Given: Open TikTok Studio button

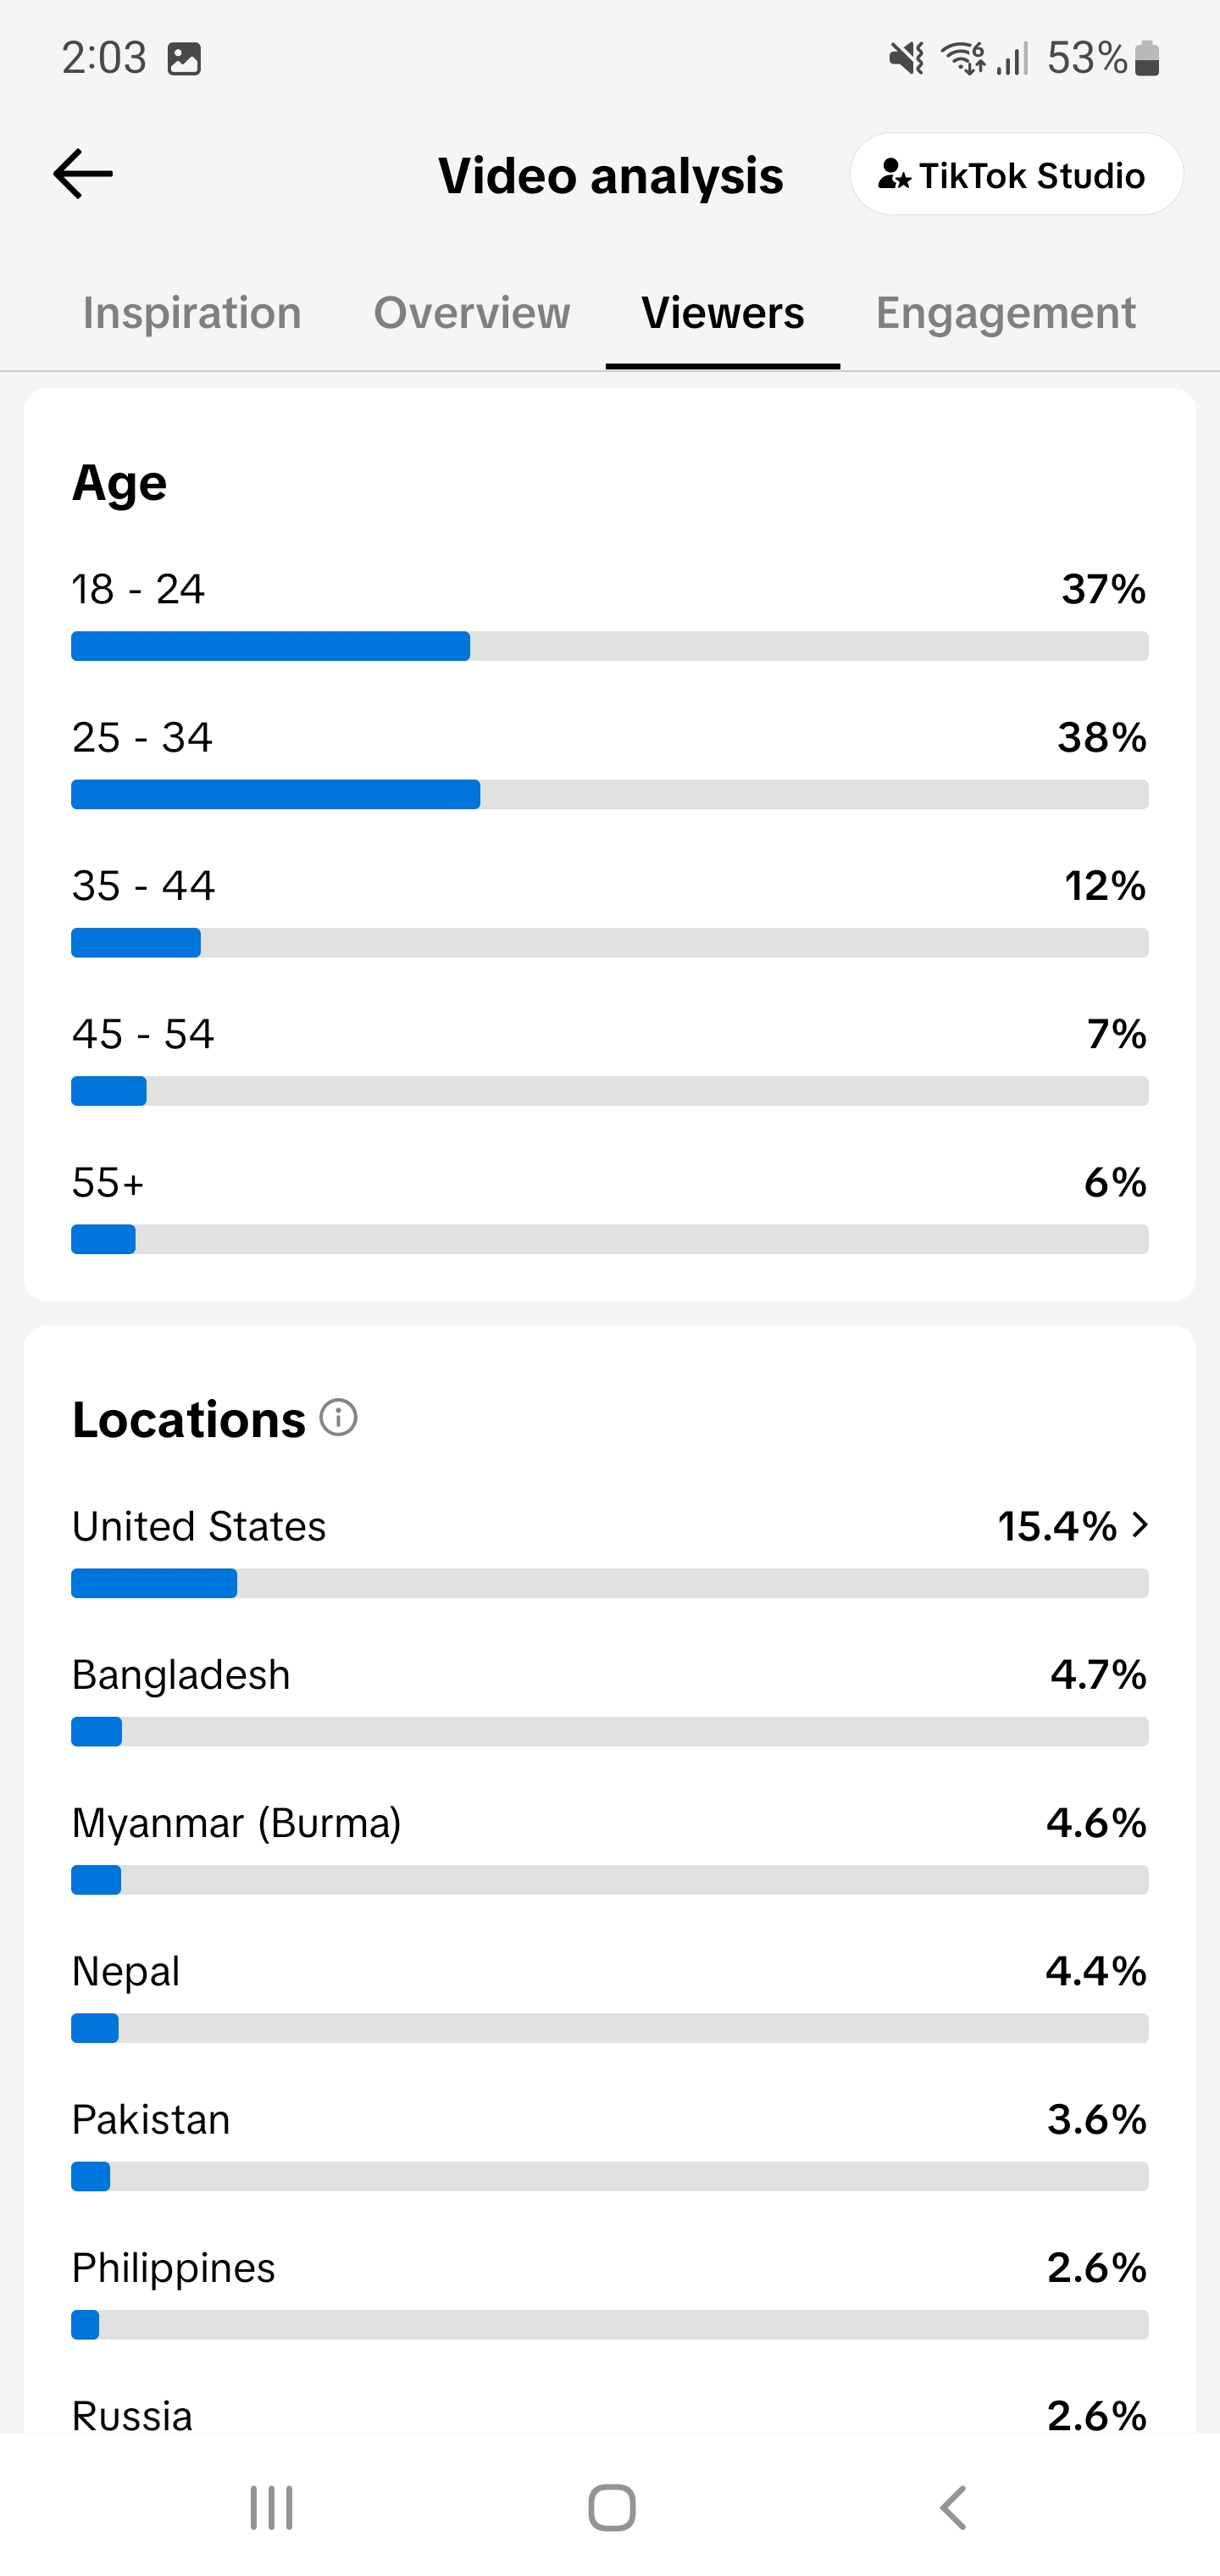Looking at the screenshot, I should point(1016,175).
